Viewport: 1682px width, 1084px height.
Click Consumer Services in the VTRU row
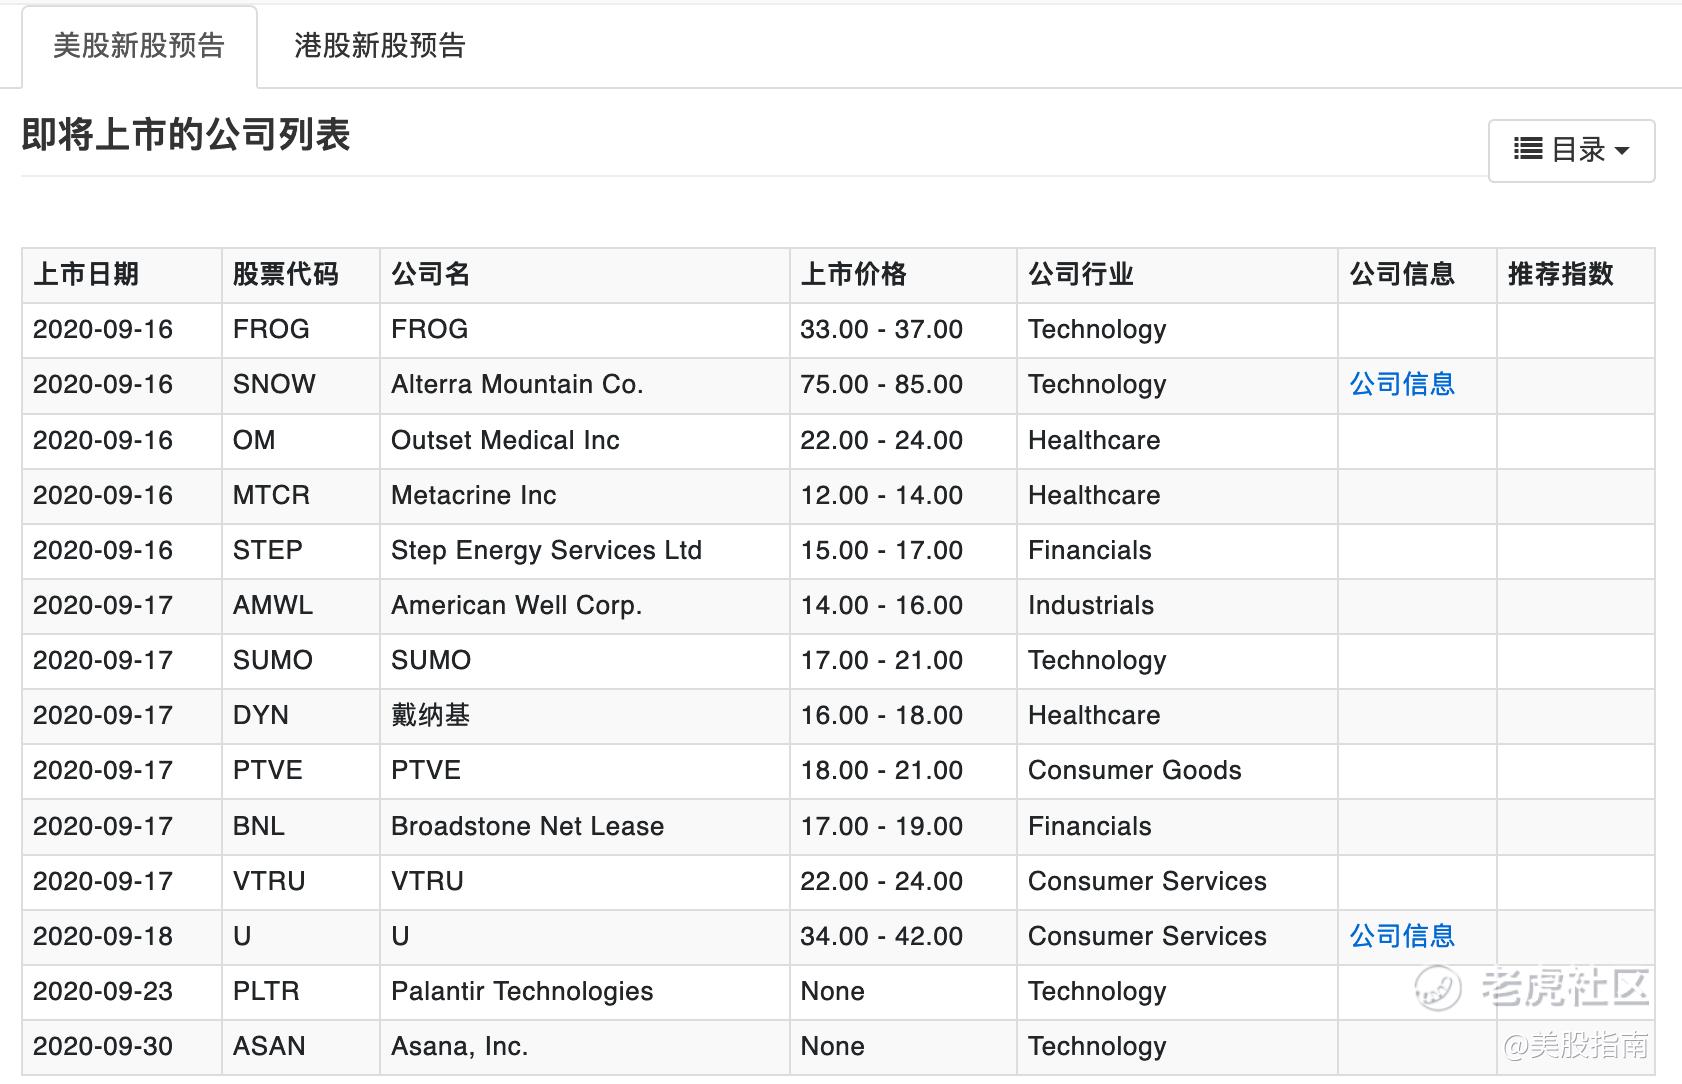pyautogui.click(x=1147, y=881)
